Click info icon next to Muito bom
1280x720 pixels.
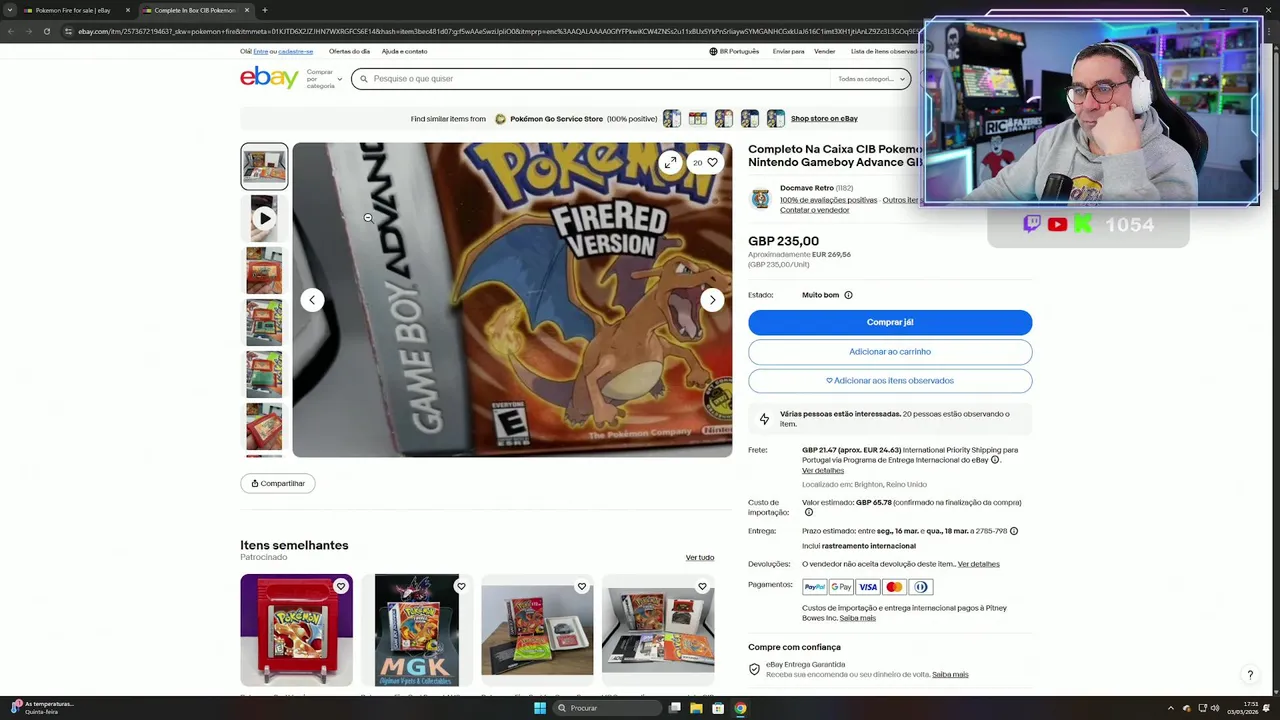pyautogui.click(x=848, y=295)
